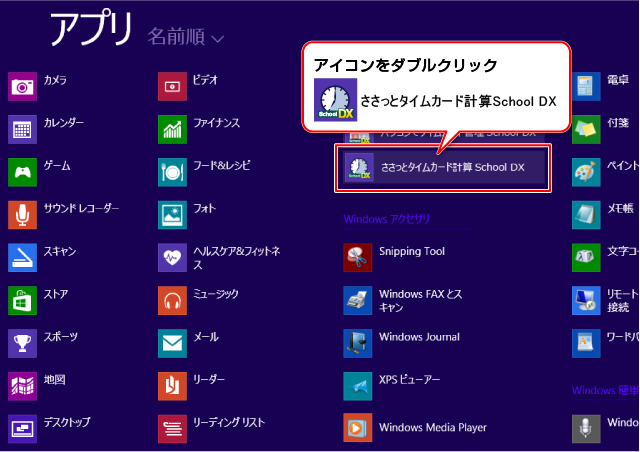Screen dimensions: 640x452
Task: Click the XPS ビューアー label text
Action: tap(409, 380)
